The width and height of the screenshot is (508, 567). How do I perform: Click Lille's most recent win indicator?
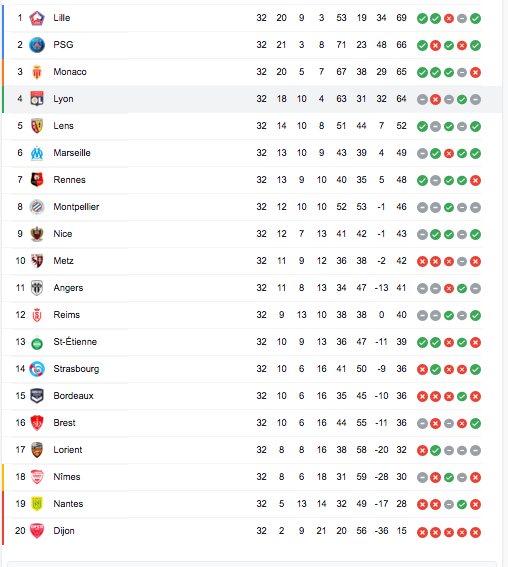(x=475, y=18)
